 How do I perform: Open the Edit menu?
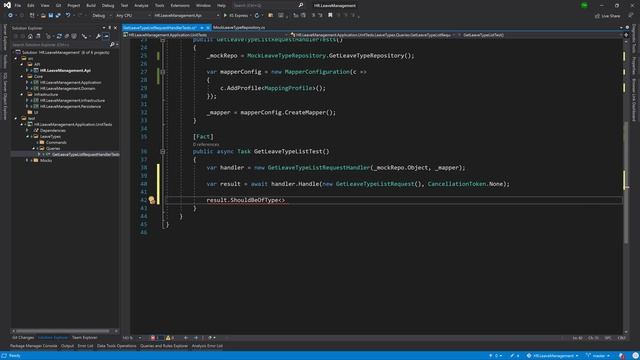pos(31,6)
